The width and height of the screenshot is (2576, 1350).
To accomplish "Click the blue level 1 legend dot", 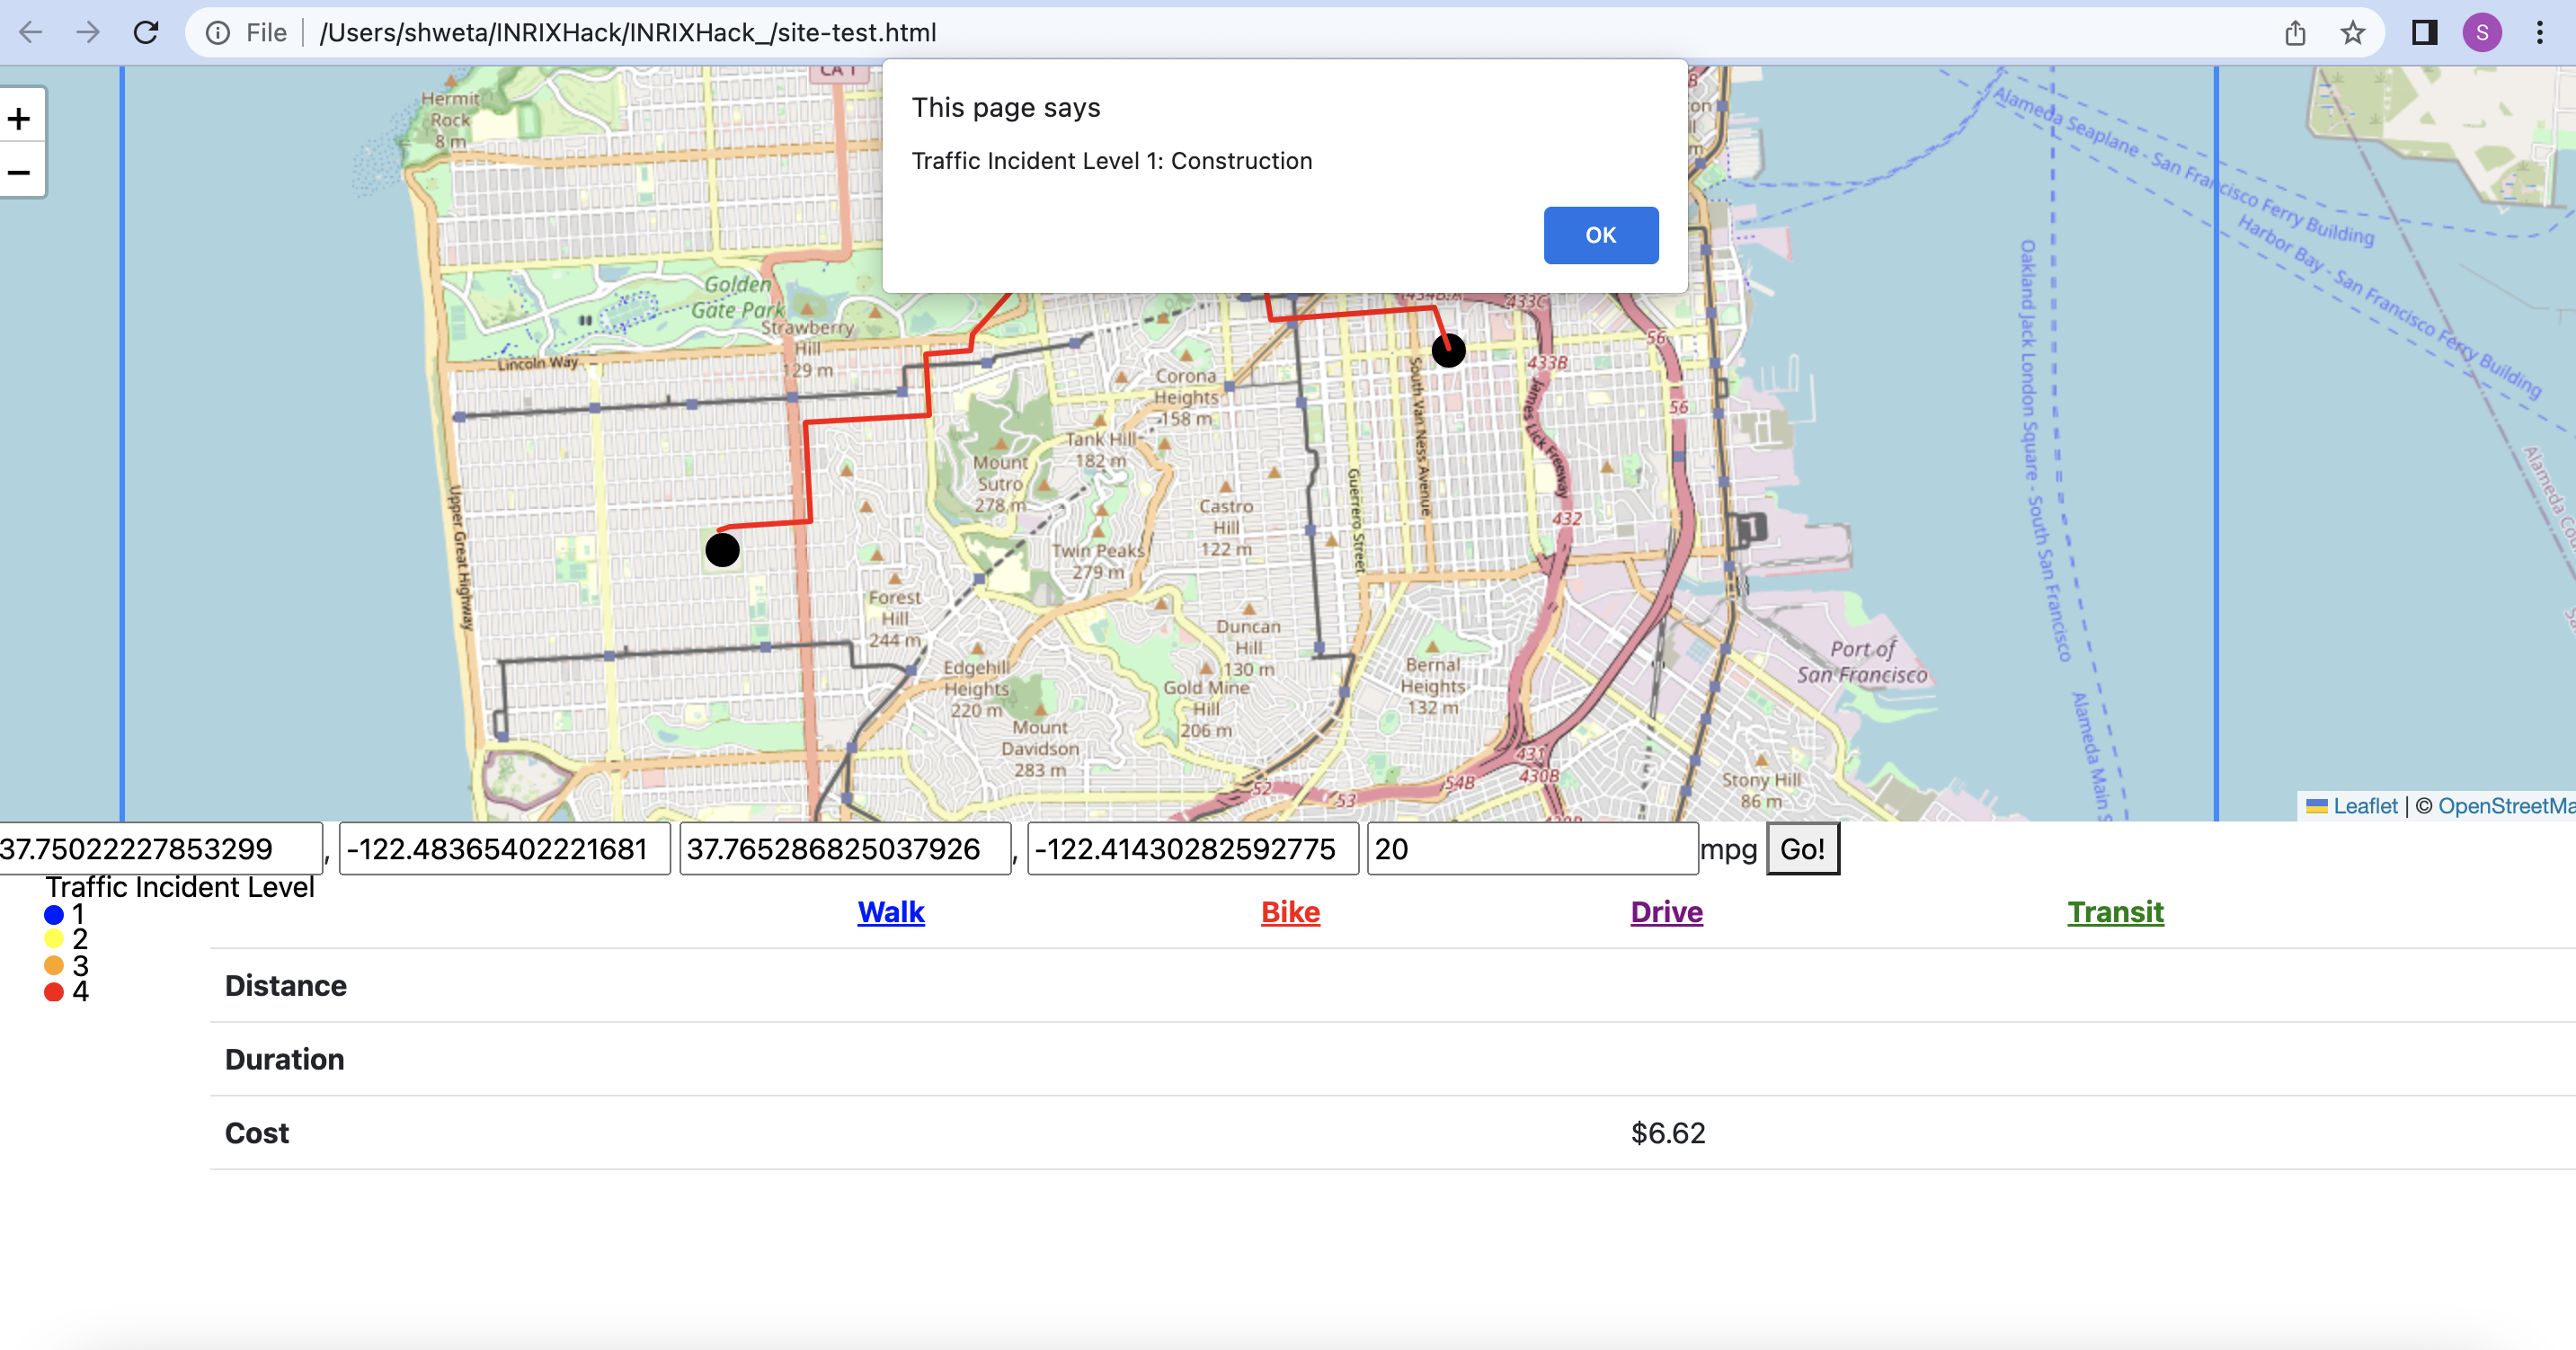I will click(x=54, y=914).
